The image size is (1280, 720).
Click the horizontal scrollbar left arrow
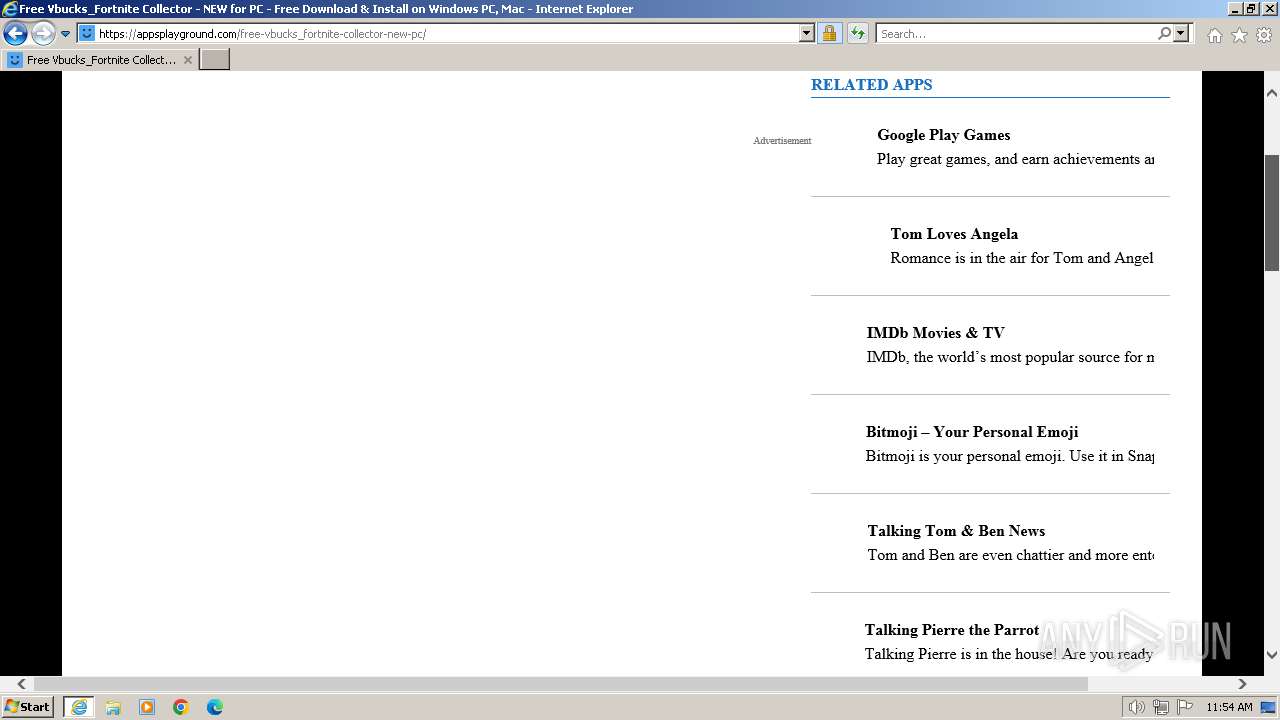tap(21, 684)
